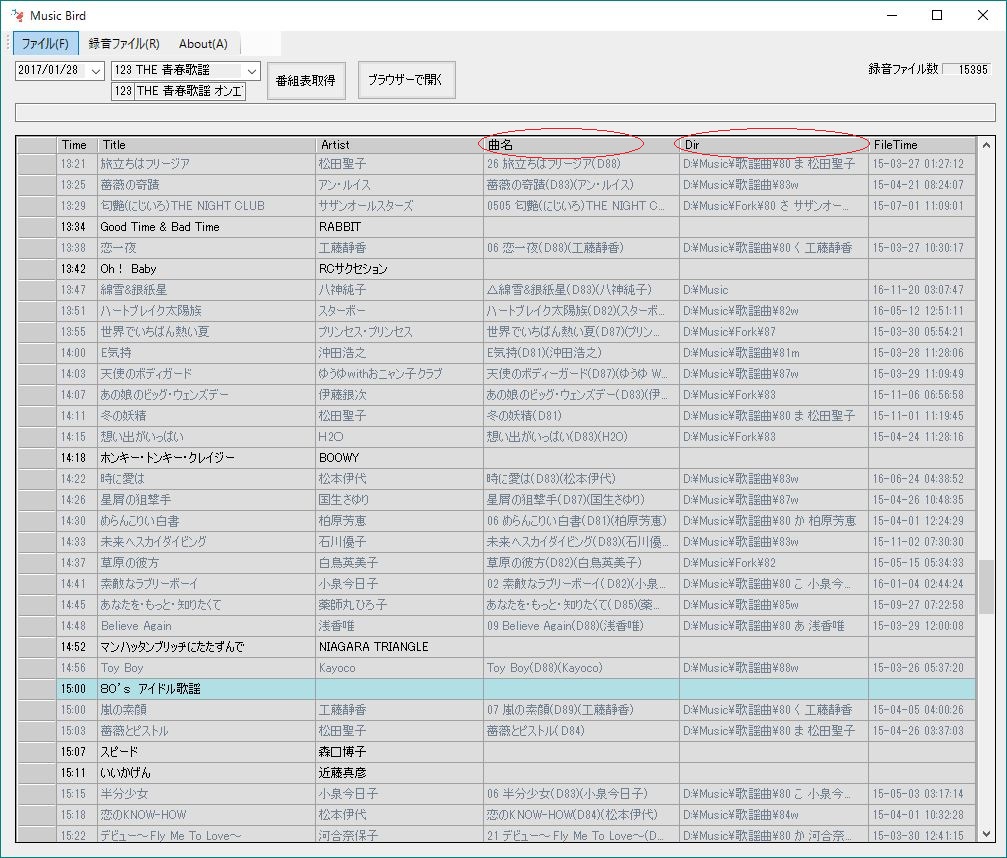
Task: Click artist Kayoco
Action: 337,668
